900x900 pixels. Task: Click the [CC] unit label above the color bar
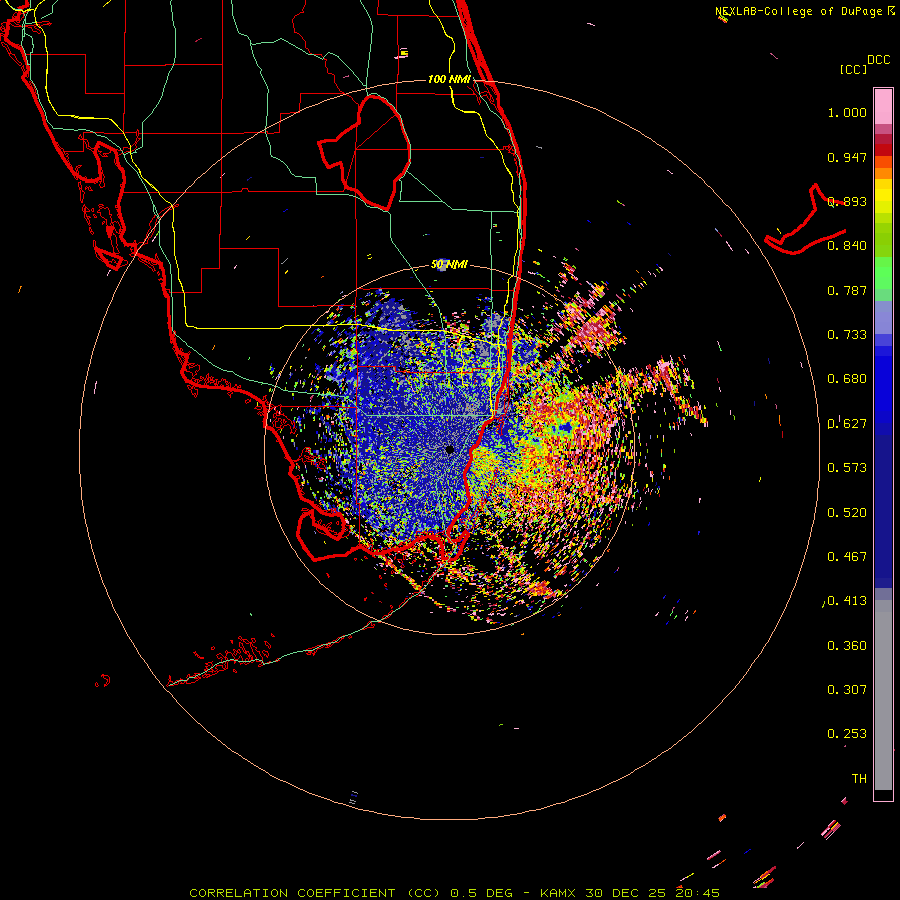[x=853, y=69]
